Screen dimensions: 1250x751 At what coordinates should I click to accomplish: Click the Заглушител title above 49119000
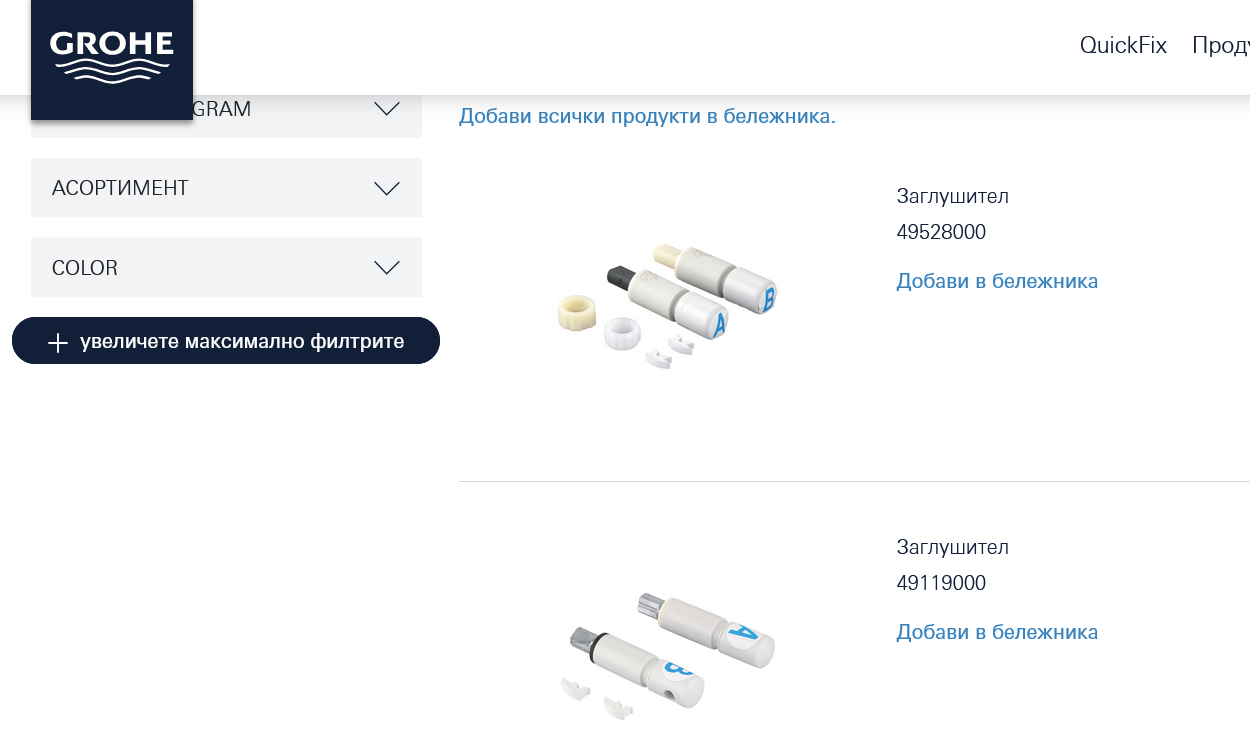pos(952,547)
